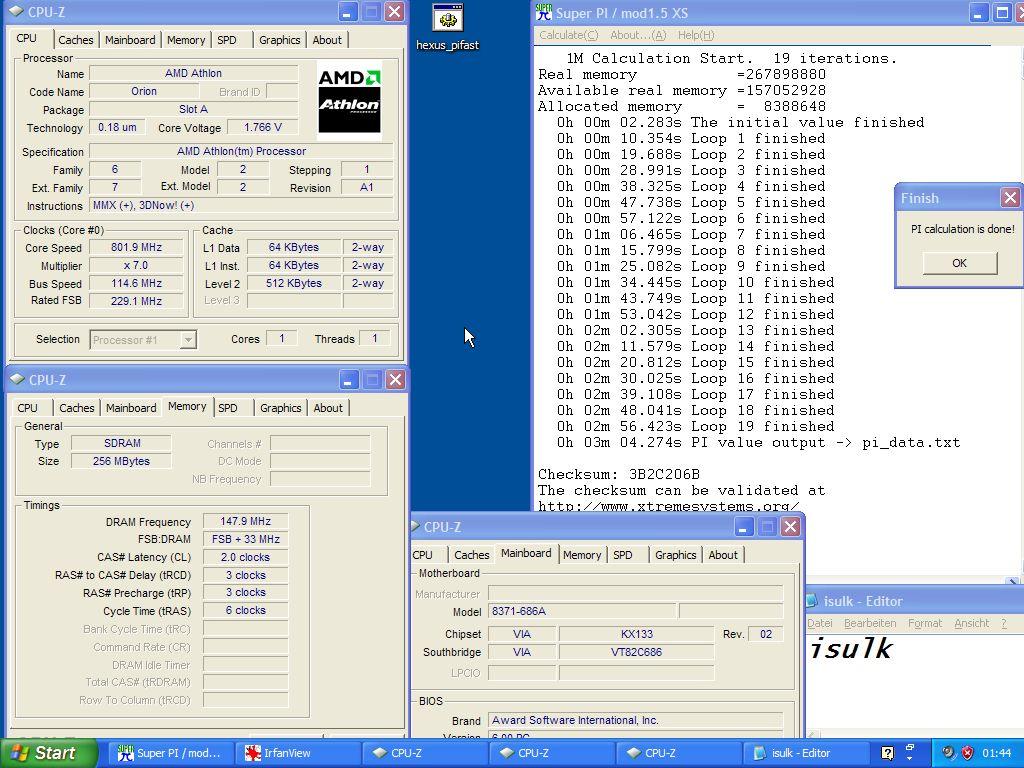Click the Memory CPU-Z window title icon
Viewport: 1024px width, 768px height.
coord(18,379)
